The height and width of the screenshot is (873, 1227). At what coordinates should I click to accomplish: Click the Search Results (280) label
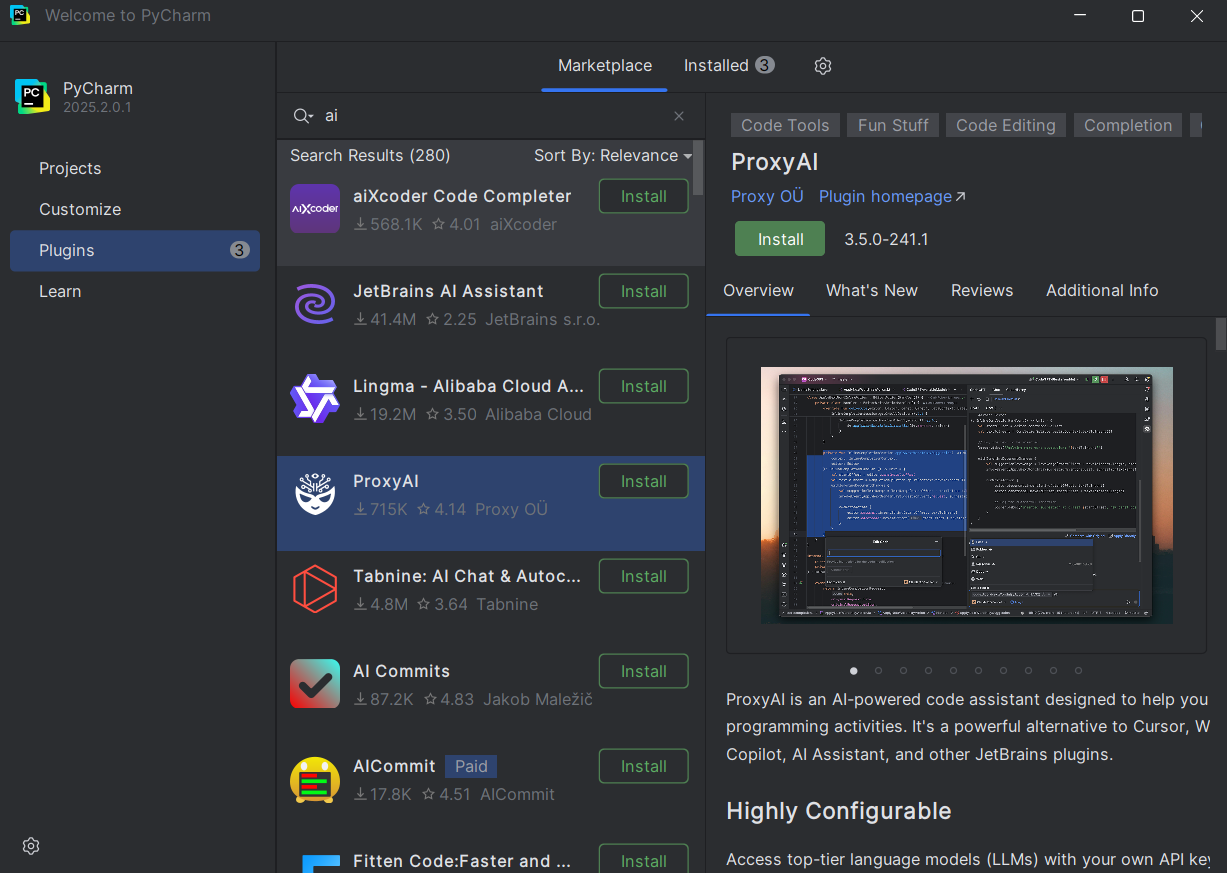click(x=370, y=156)
